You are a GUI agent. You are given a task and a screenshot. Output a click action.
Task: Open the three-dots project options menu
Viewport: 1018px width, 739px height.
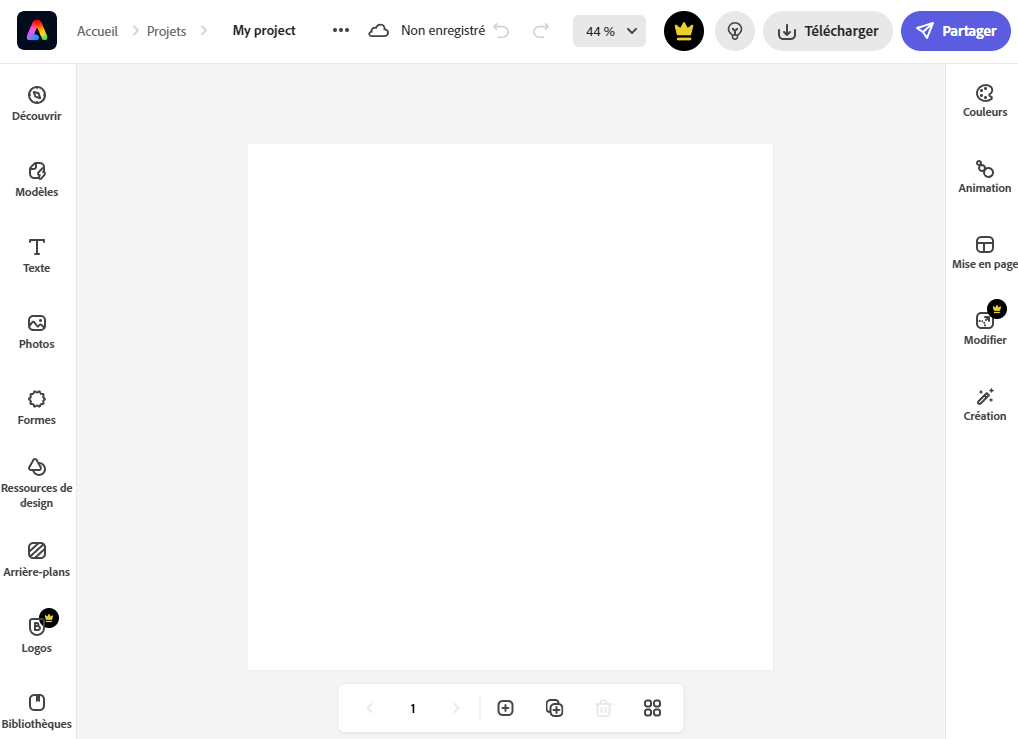point(341,31)
